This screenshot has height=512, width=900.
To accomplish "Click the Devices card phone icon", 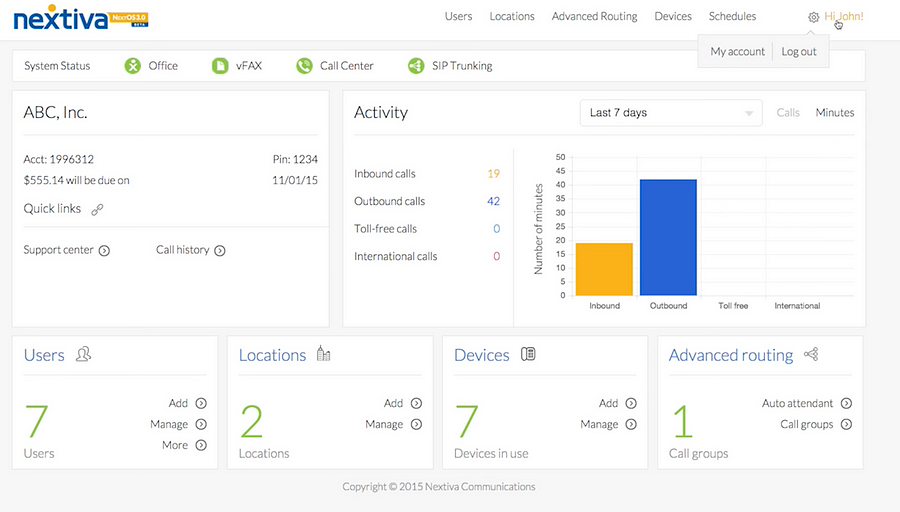I will (528, 354).
